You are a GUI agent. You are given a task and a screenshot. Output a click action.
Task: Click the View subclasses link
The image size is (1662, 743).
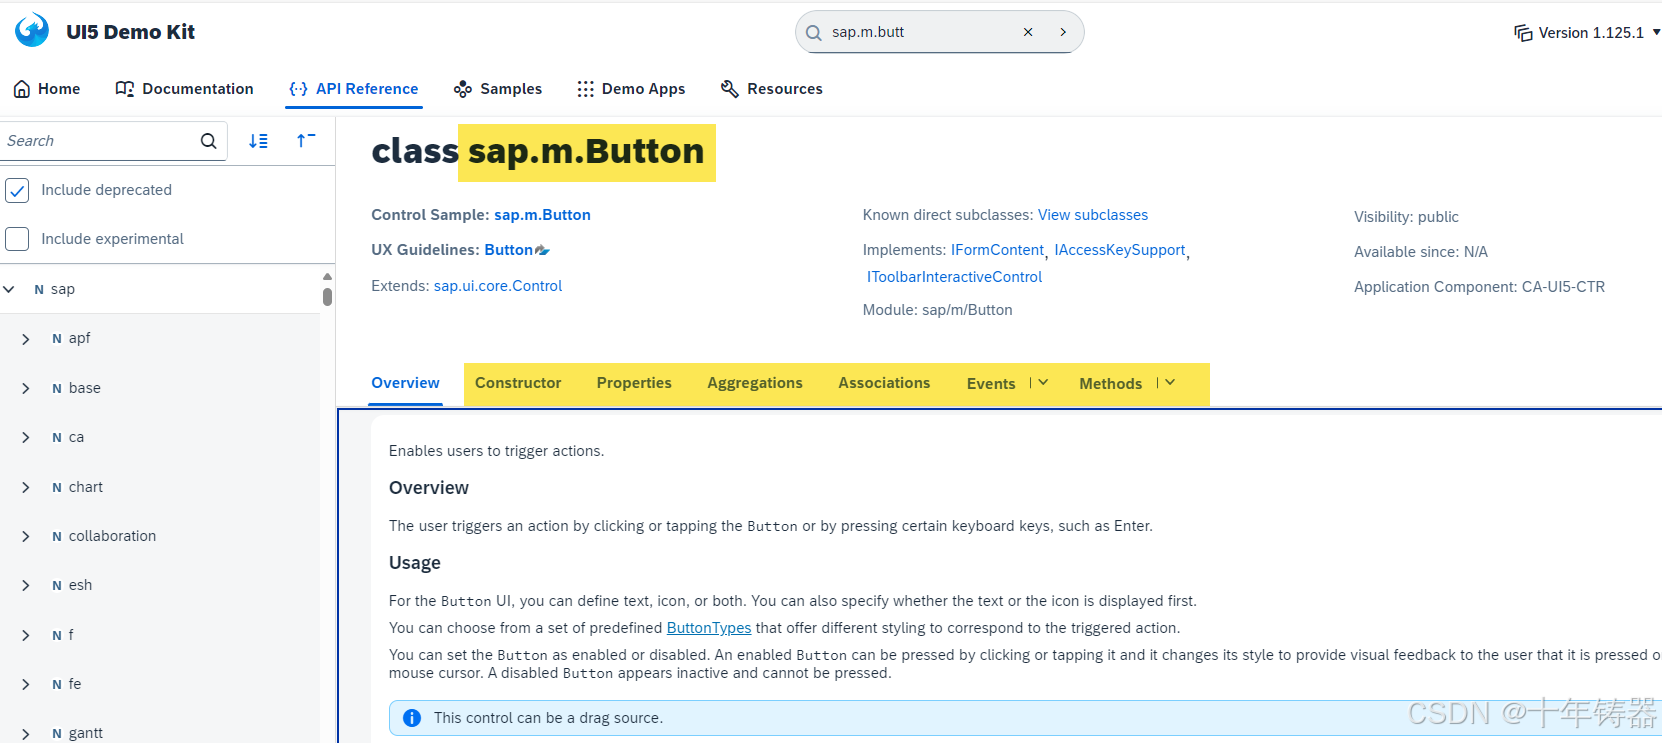[1093, 215]
